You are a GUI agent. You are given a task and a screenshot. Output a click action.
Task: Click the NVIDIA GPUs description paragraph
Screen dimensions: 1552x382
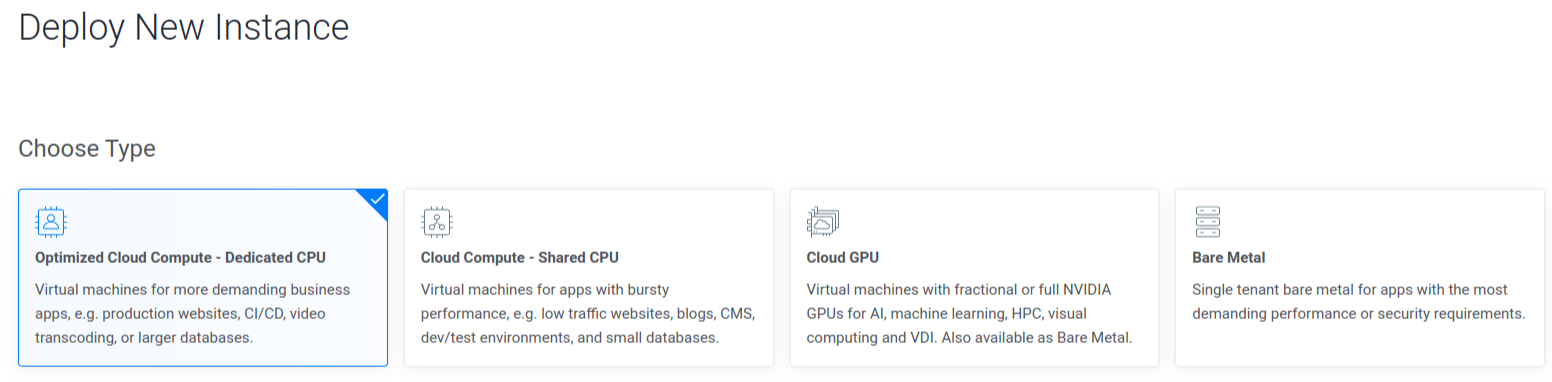969,314
